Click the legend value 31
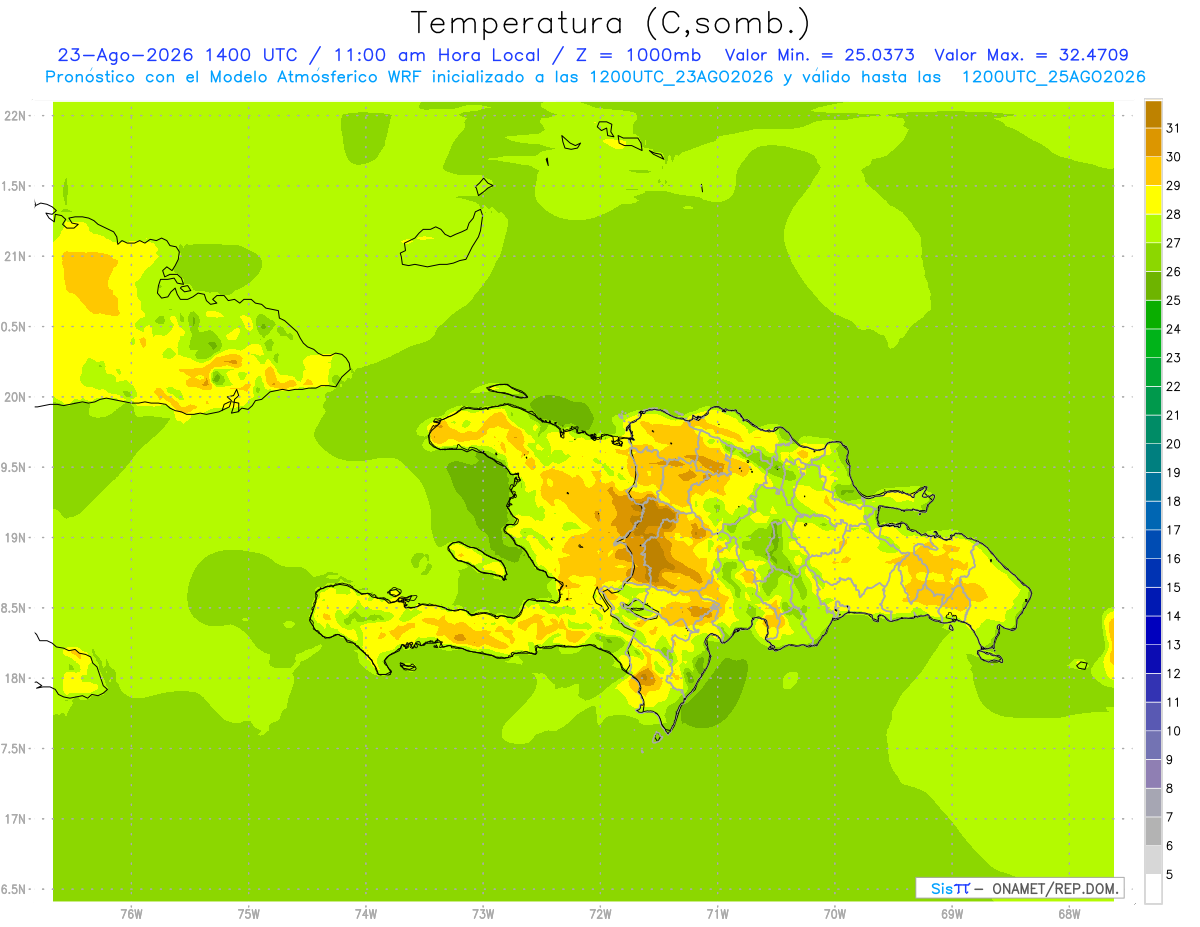 (1174, 128)
